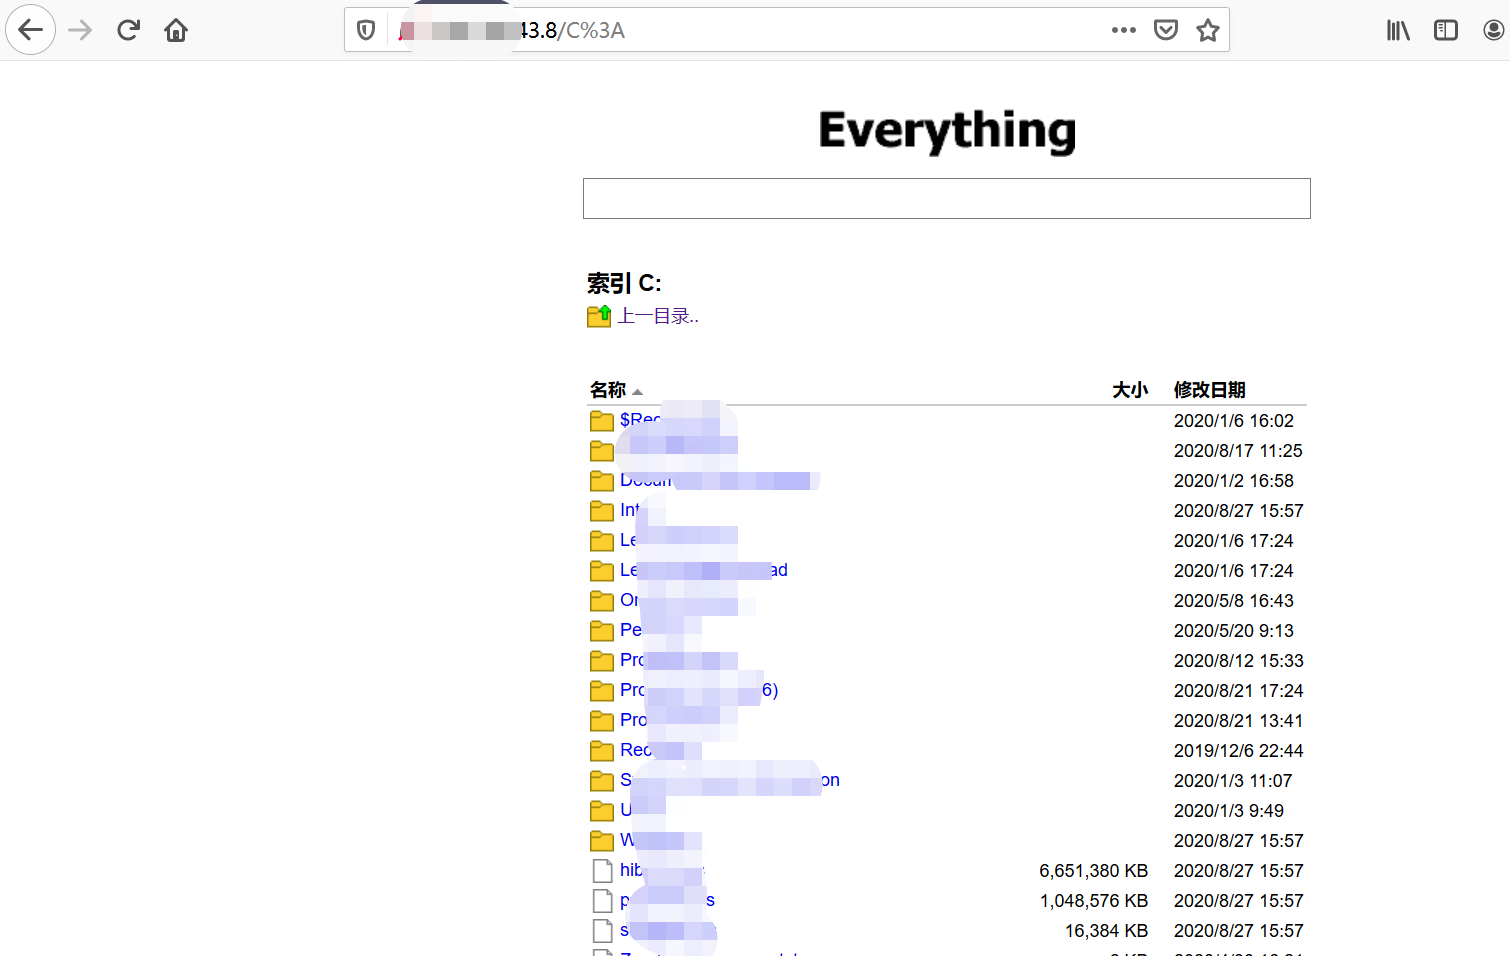1510x956 pixels.
Task: Click the date 2020/8/27 15:57 of the Int row
Action: [x=1239, y=511]
